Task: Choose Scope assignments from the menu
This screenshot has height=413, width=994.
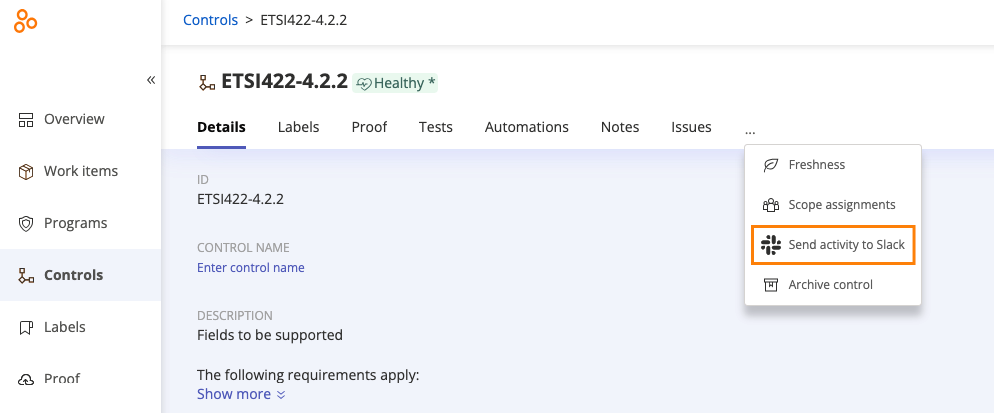Action: [832, 205]
